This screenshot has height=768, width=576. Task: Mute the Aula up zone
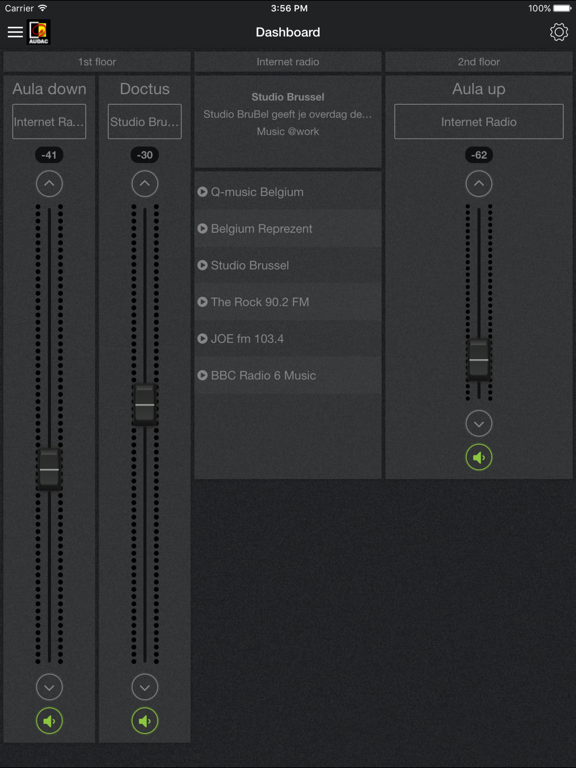point(479,457)
